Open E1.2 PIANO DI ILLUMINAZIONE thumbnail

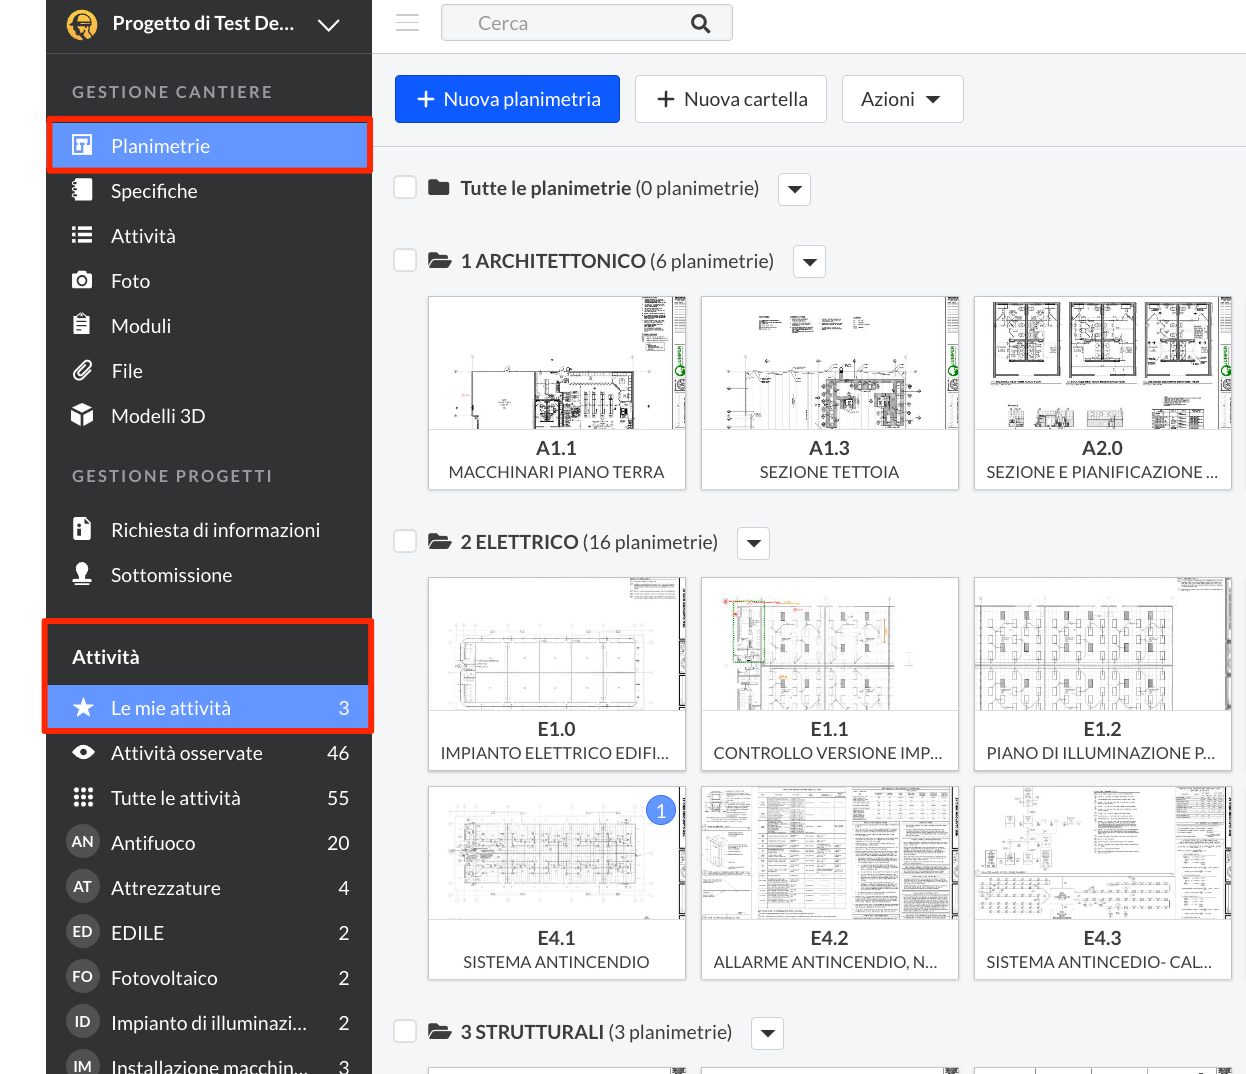tap(1103, 644)
